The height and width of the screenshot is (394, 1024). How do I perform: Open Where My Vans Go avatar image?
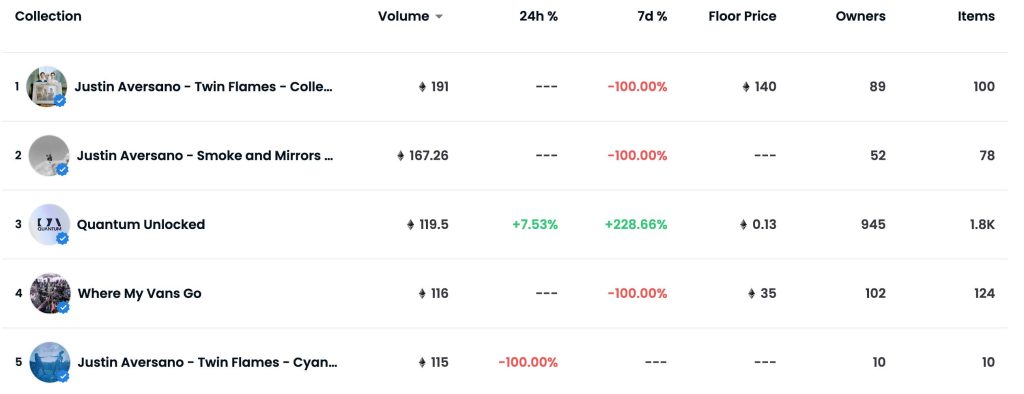point(50,293)
